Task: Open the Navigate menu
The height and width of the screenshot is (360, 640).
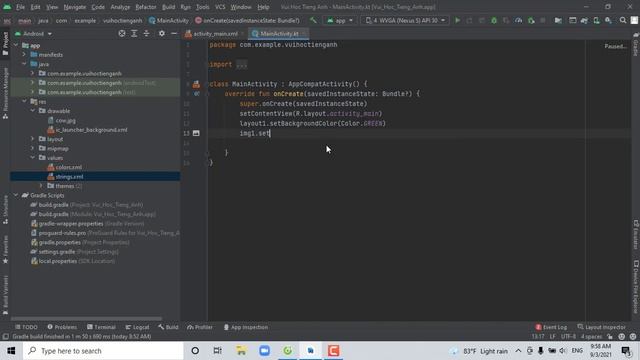Action: click(75, 7)
